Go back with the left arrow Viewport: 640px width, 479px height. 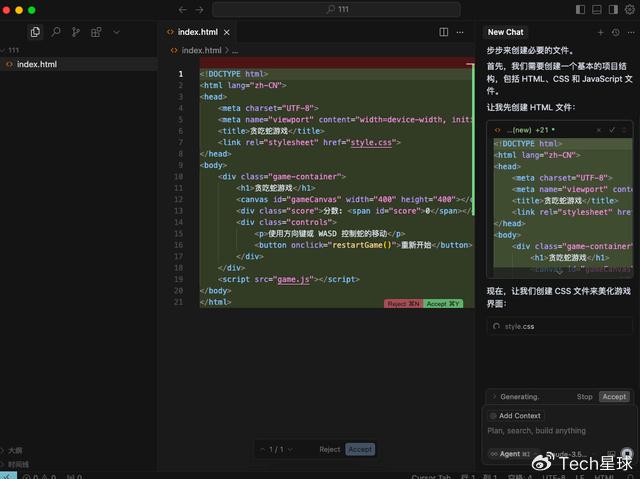pos(182,10)
